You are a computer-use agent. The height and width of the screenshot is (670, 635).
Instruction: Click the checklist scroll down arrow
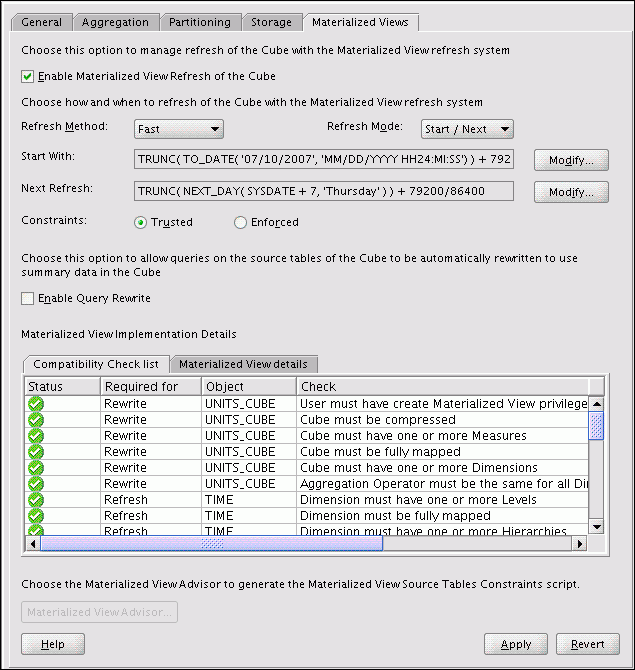click(597, 526)
